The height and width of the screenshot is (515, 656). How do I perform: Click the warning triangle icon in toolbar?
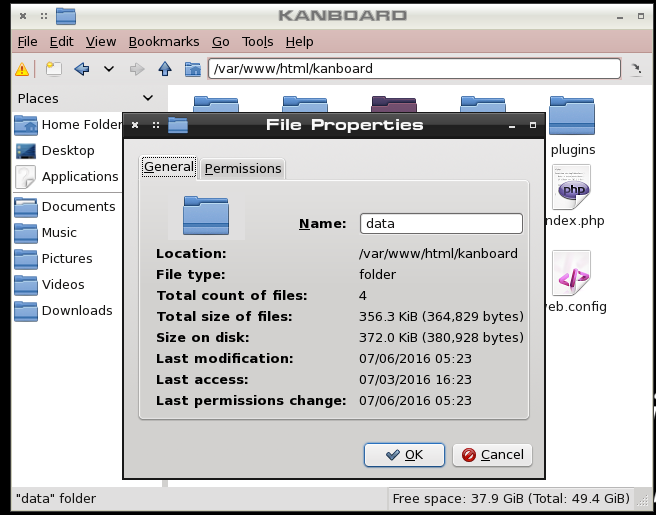click(22, 69)
